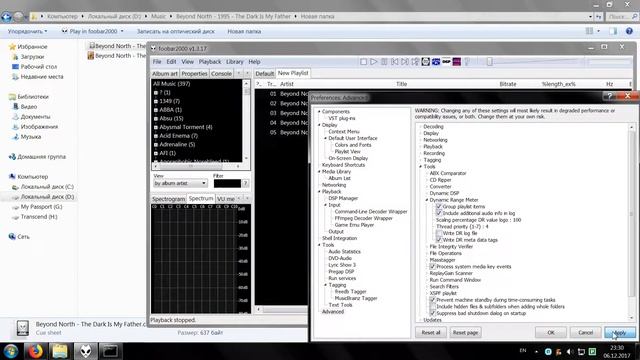640x360 pixels.
Task: Click the Stop playback button in foobar2000 toolbar
Action: point(363,62)
